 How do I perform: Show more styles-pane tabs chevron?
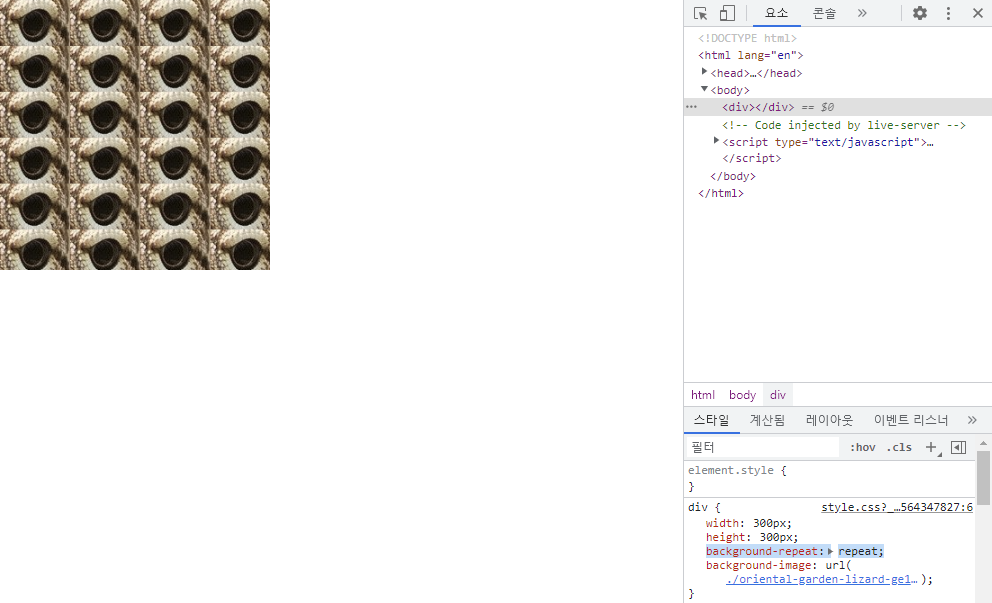[972, 420]
